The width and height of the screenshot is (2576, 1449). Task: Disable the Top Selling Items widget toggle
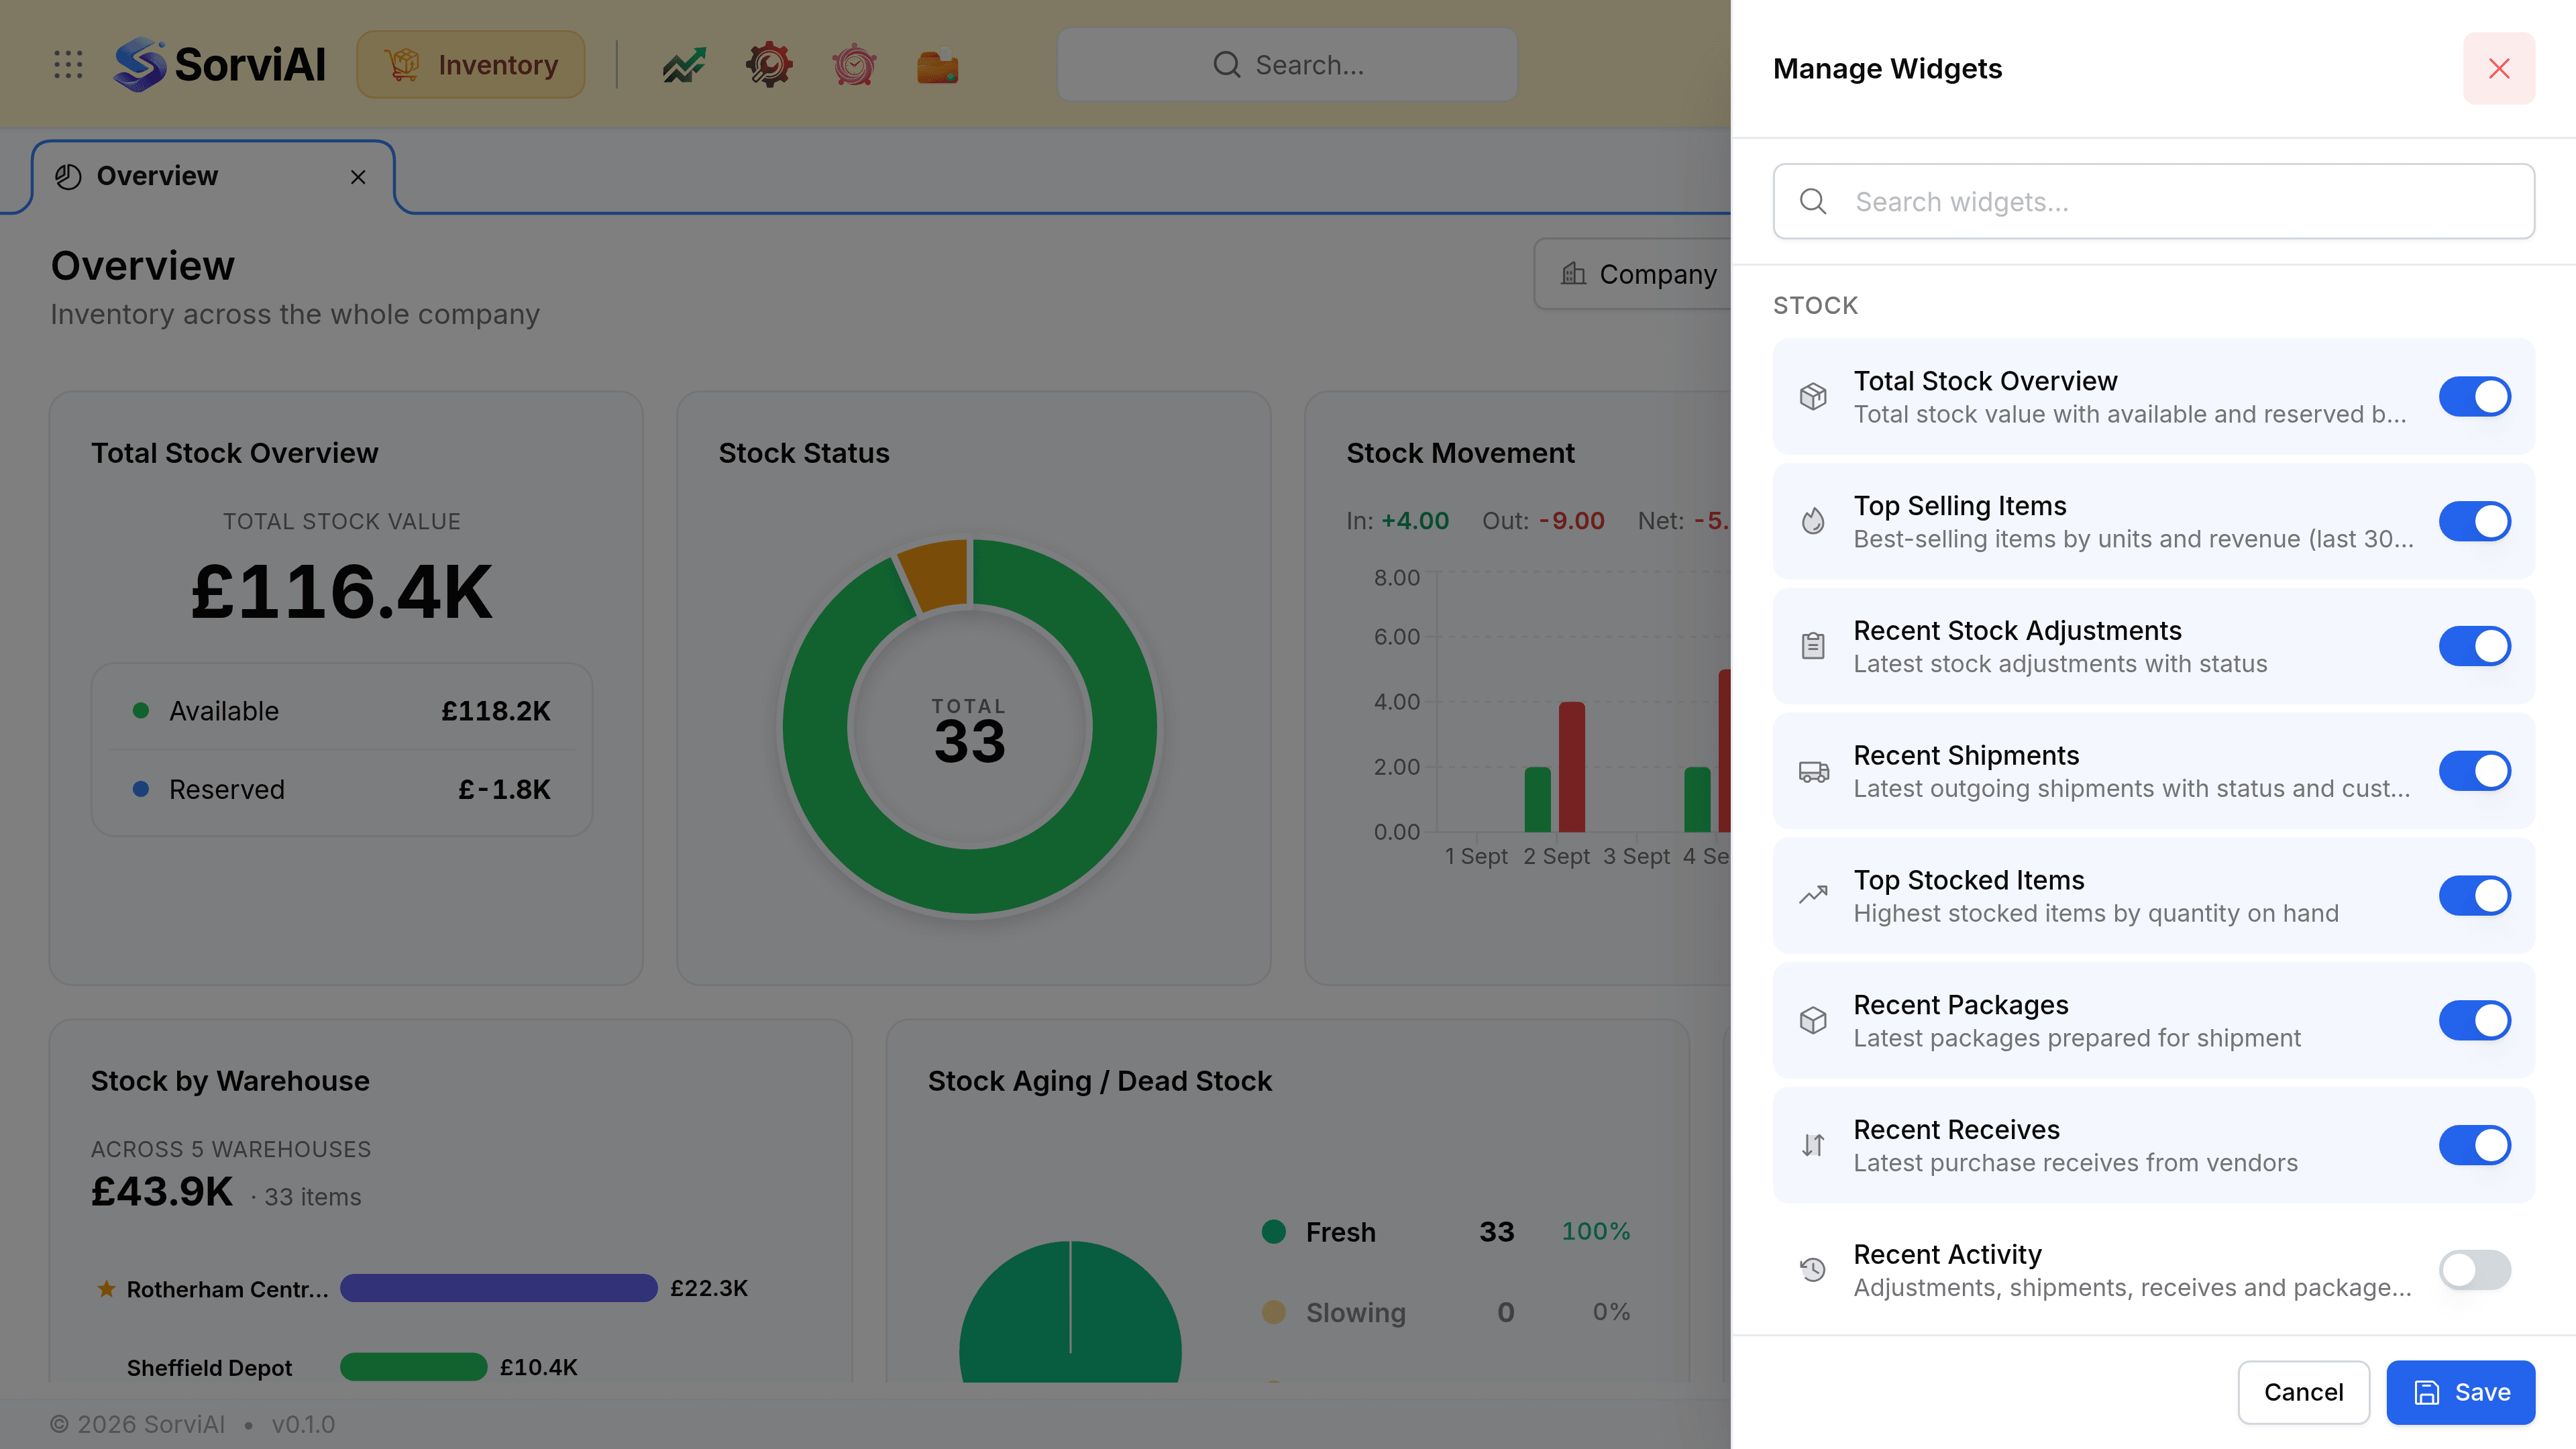click(x=2474, y=522)
